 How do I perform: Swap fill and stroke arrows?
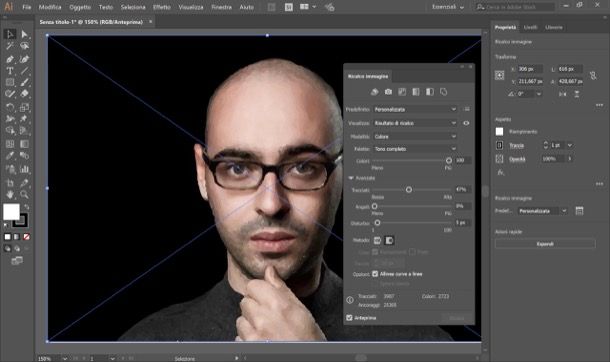(27, 206)
